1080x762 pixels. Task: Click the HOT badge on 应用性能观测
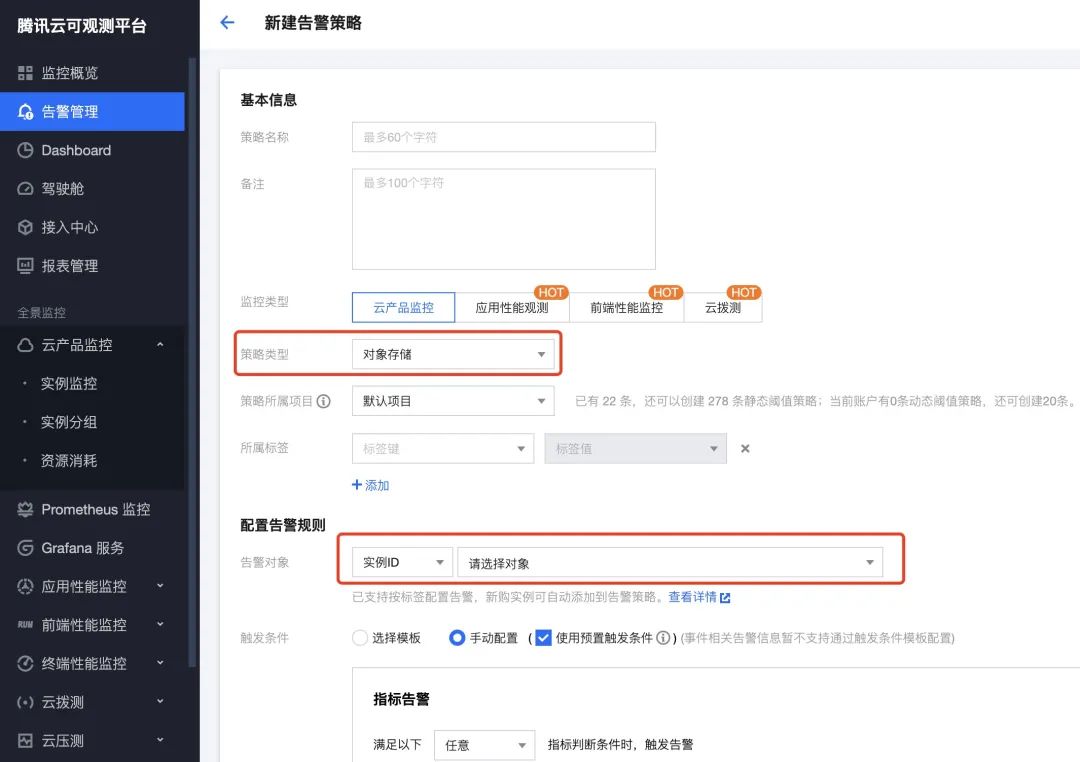(x=551, y=292)
